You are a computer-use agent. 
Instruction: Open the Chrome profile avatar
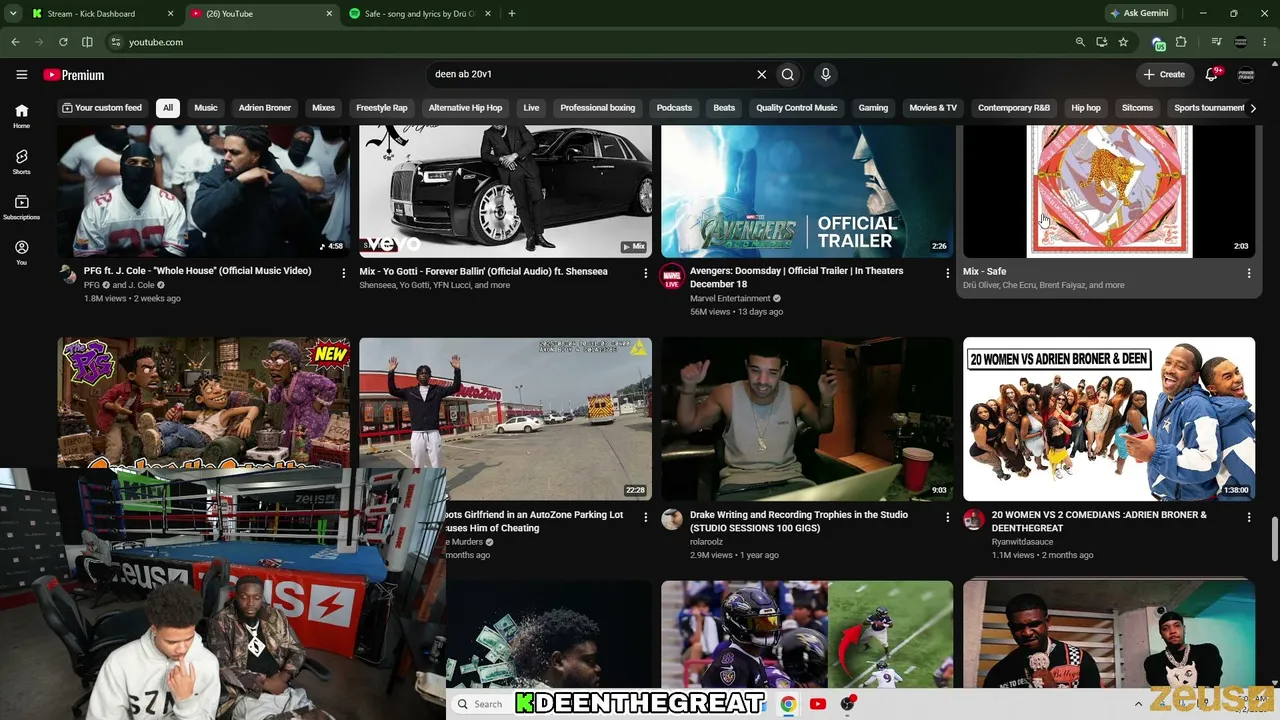click(x=1241, y=42)
